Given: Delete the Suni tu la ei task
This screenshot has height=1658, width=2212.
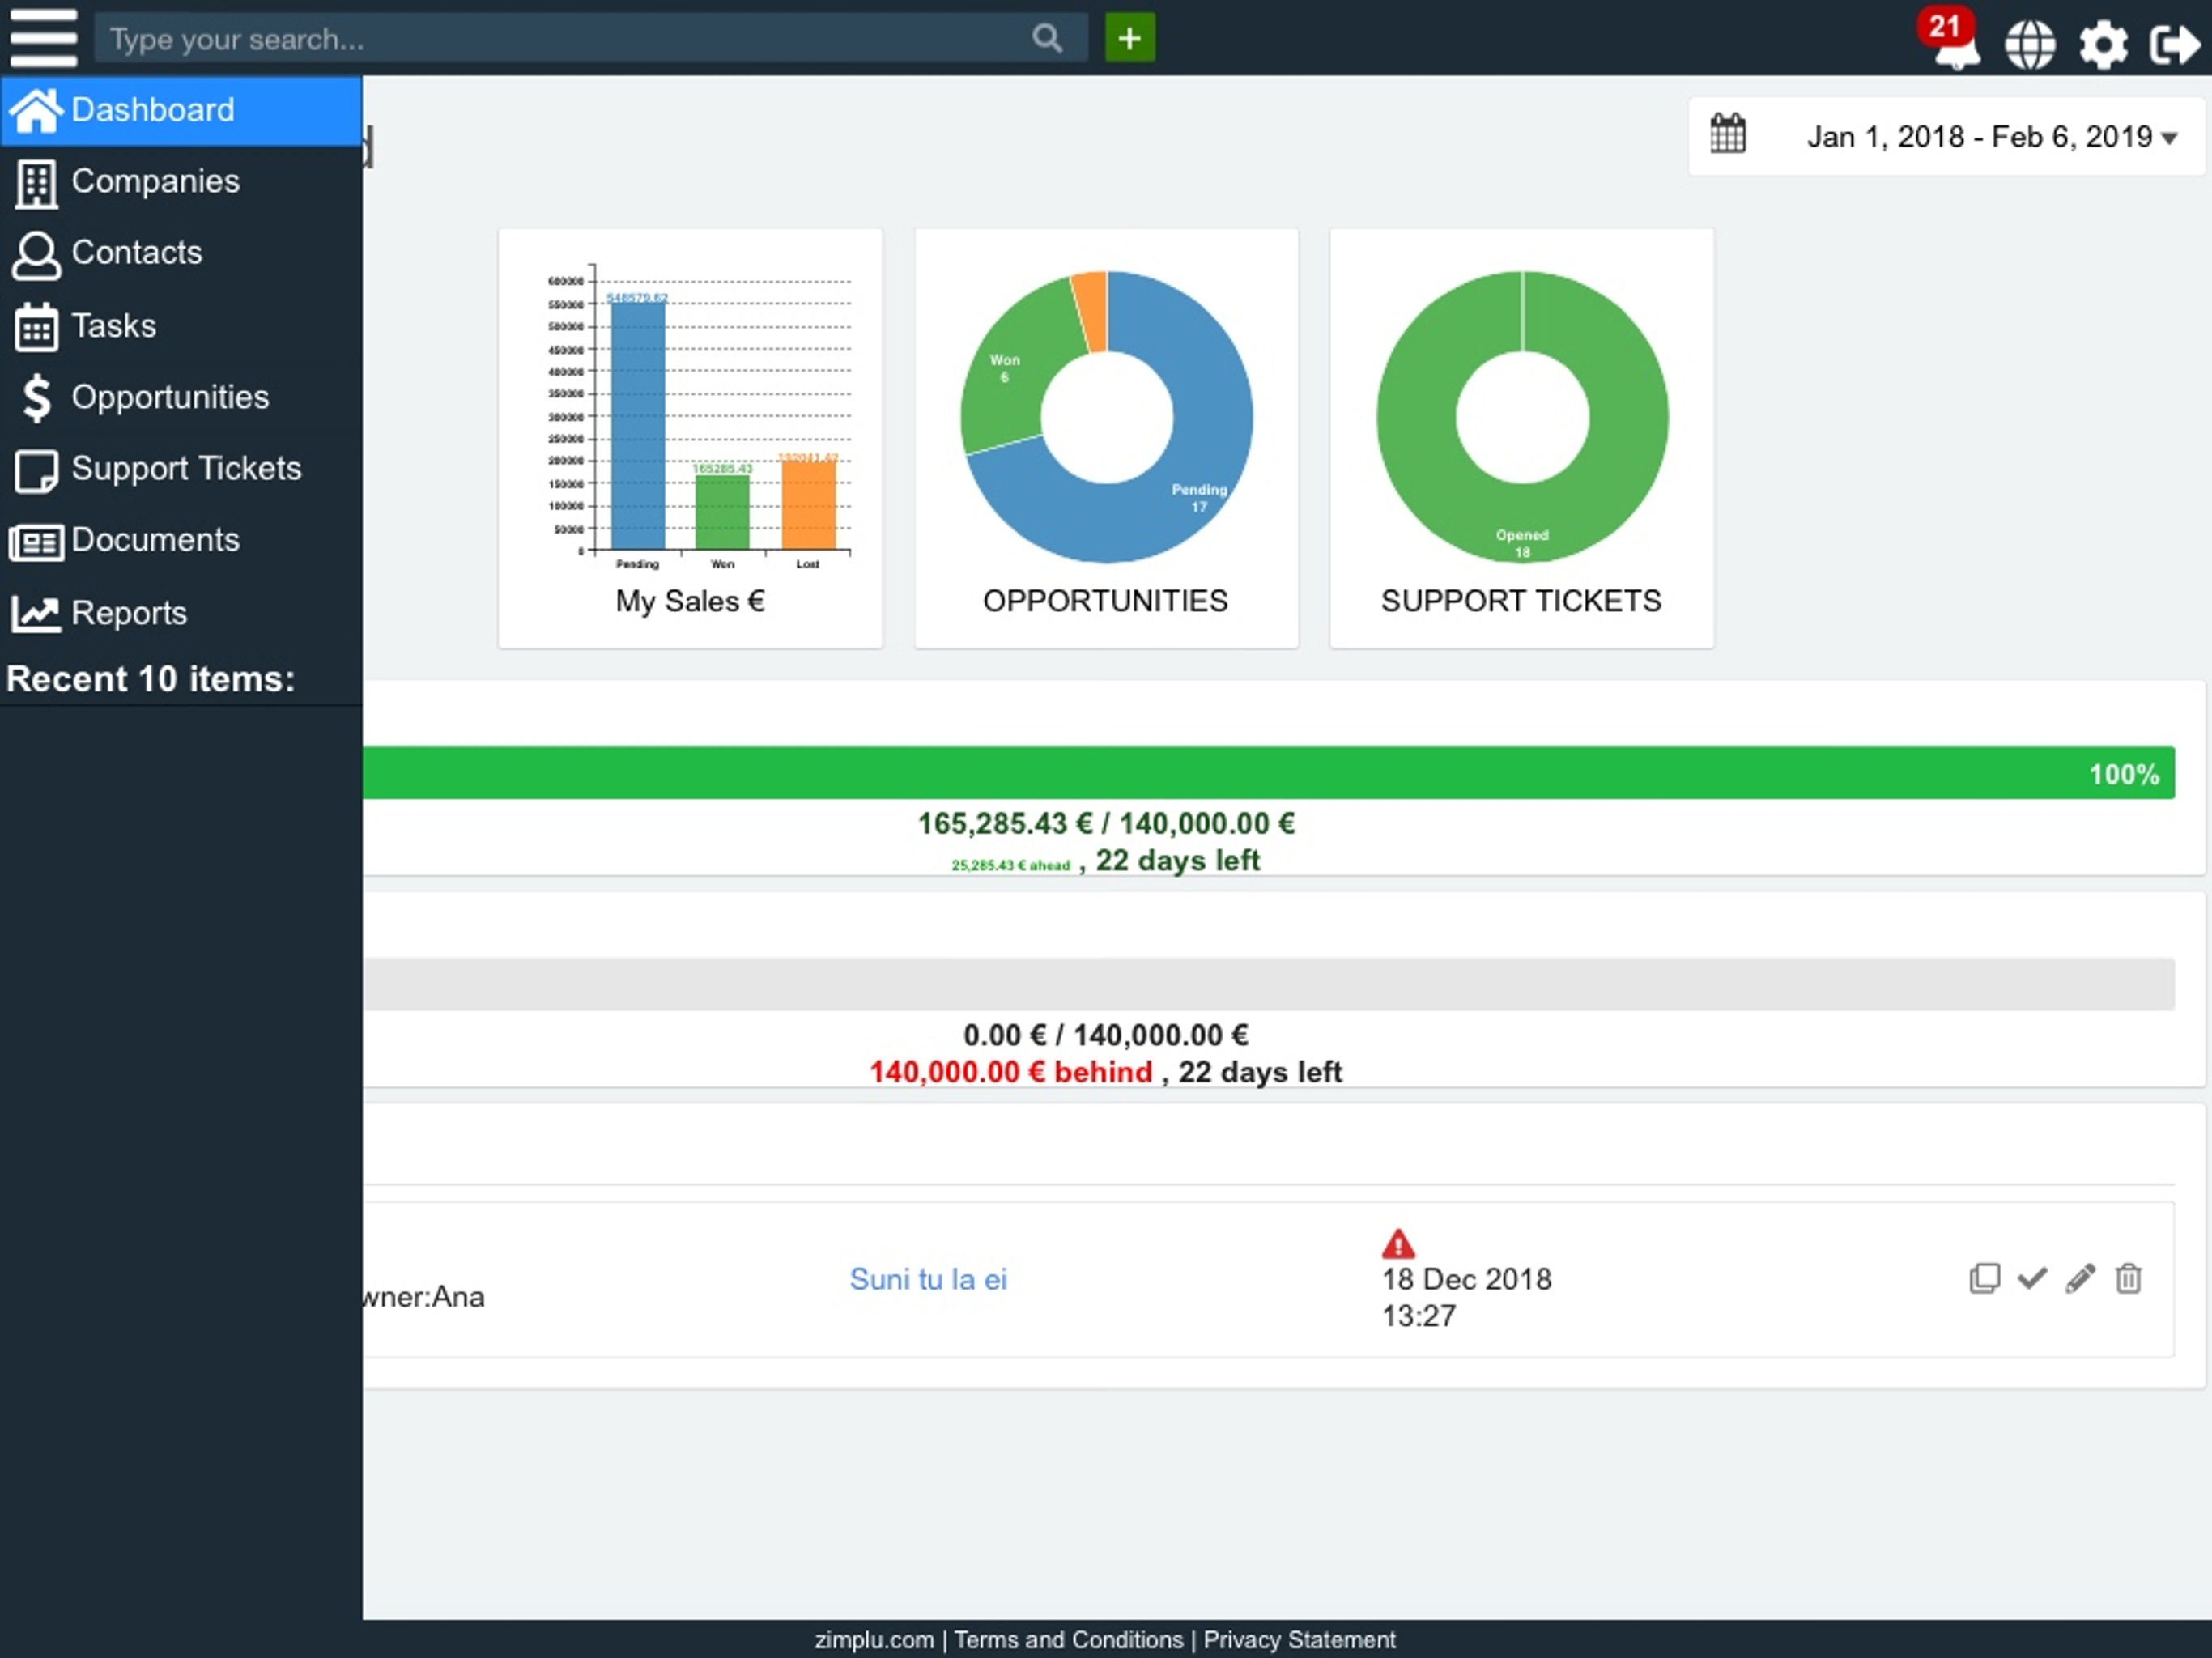Looking at the screenshot, I should (2128, 1278).
